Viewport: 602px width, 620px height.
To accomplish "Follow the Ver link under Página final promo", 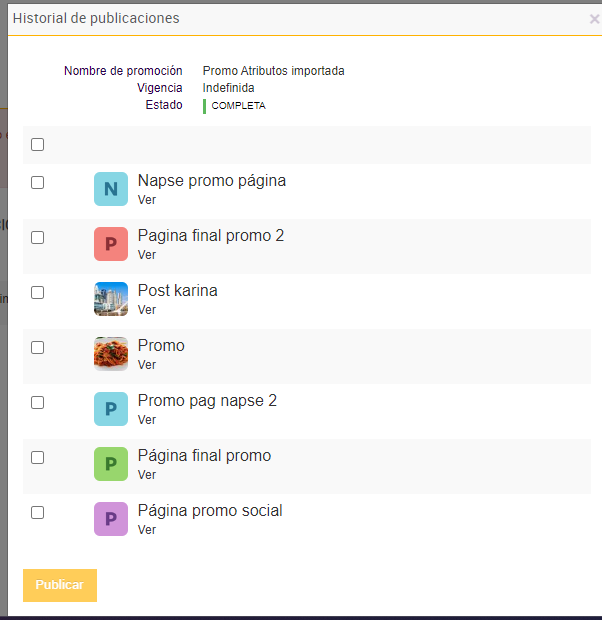I will point(147,475).
